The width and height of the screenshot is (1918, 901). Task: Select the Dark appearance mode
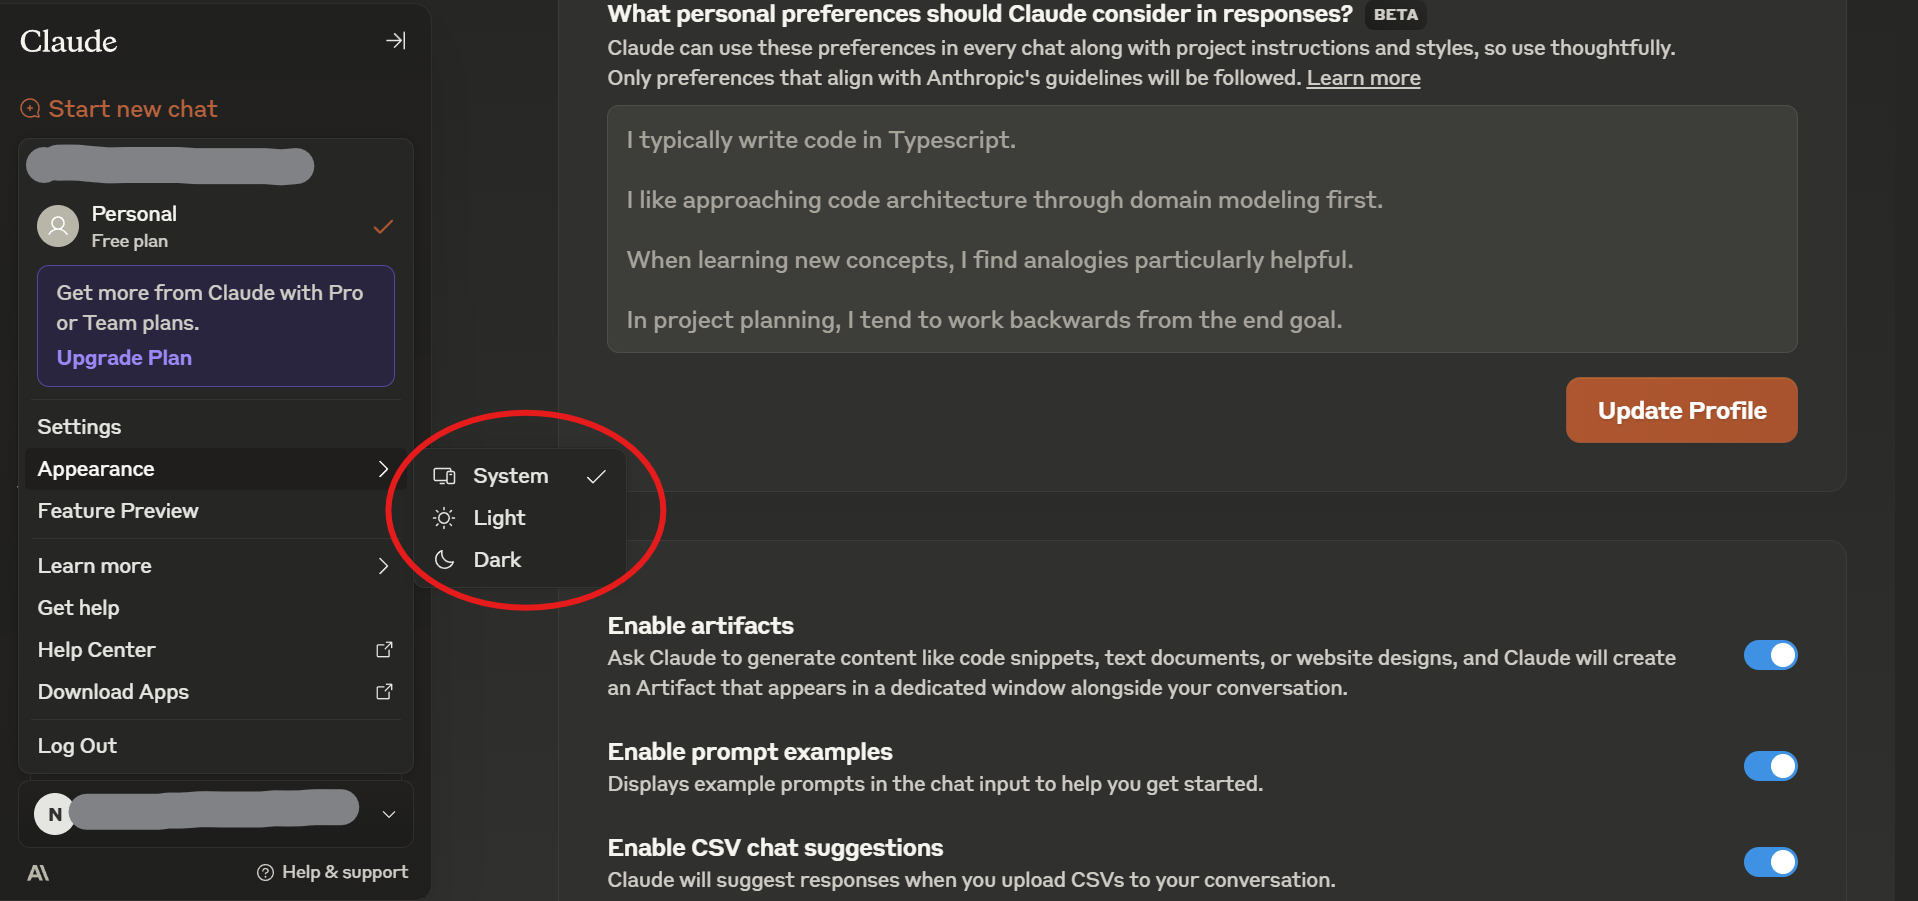coord(497,560)
